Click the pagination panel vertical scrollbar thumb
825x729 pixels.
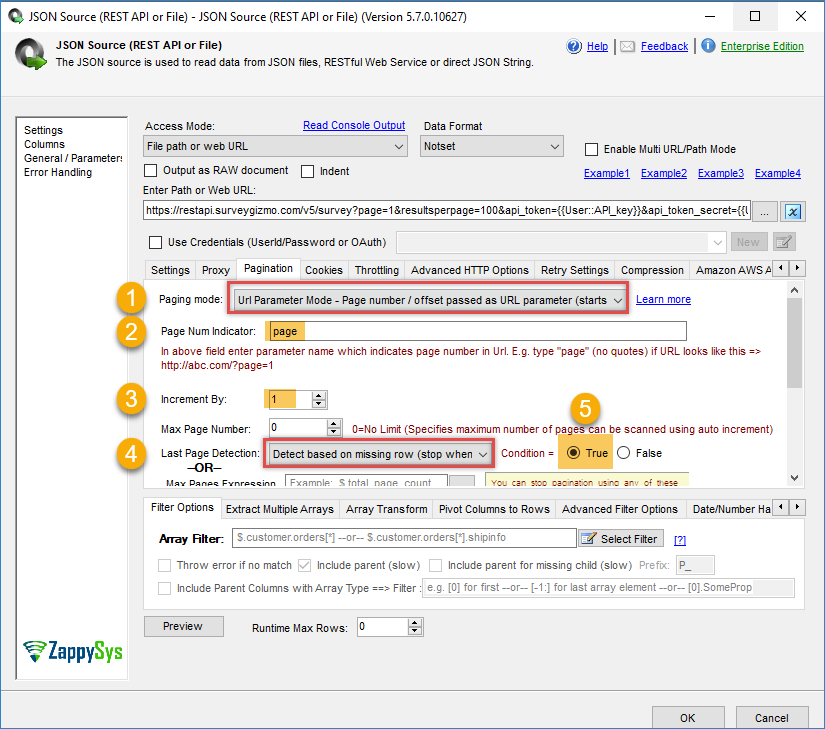(x=794, y=343)
